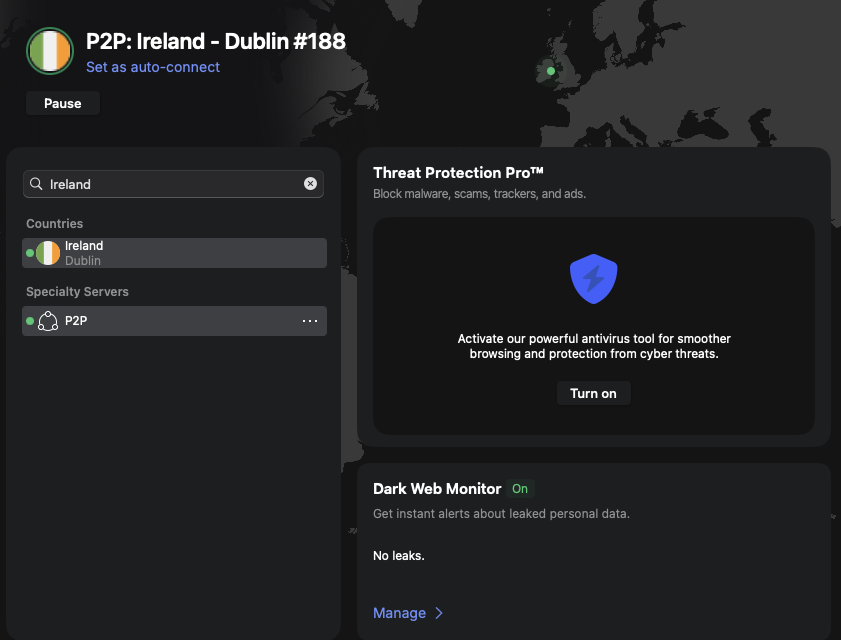Click the 'No leaks.' status text
The width and height of the screenshot is (841, 640).
(399, 556)
